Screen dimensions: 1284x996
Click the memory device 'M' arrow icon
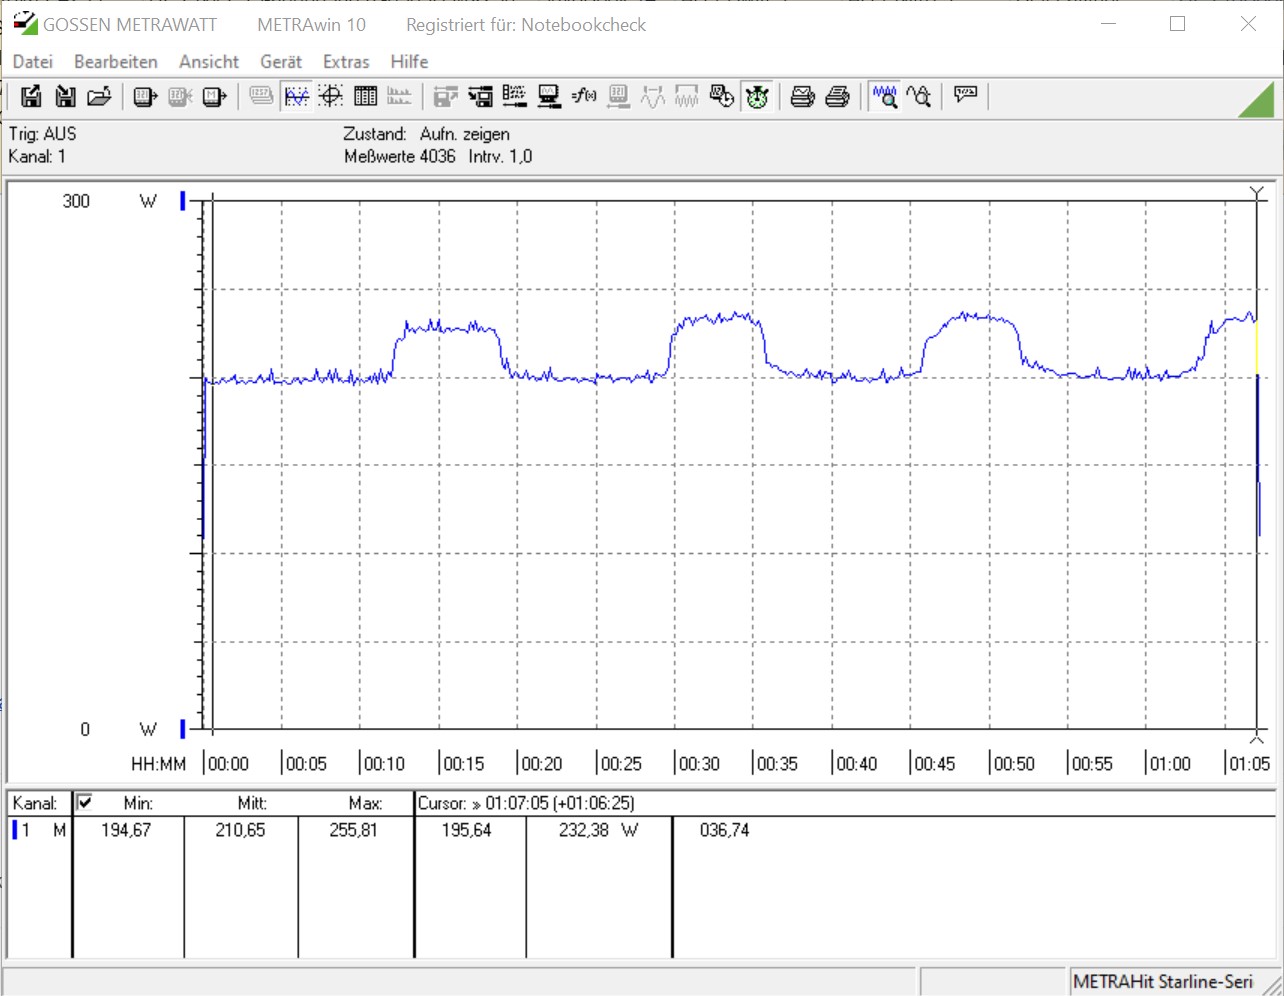click(x=214, y=96)
